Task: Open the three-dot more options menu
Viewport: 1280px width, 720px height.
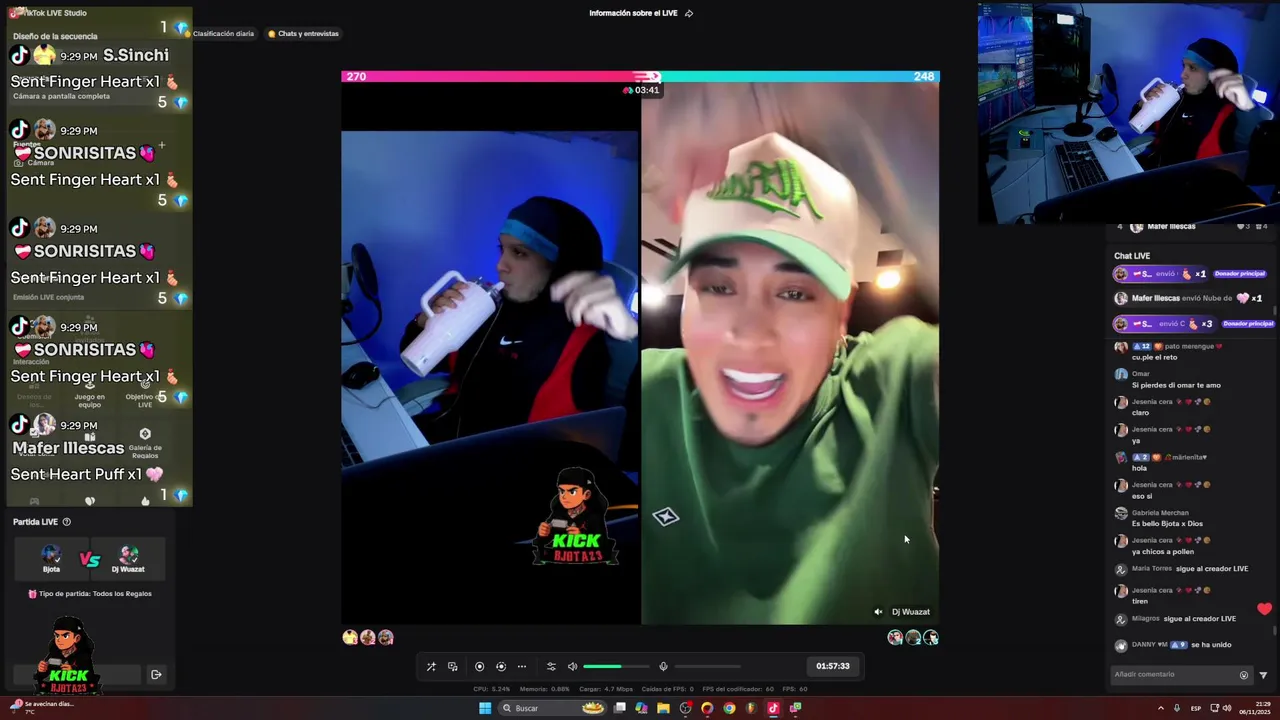Action: tap(521, 666)
